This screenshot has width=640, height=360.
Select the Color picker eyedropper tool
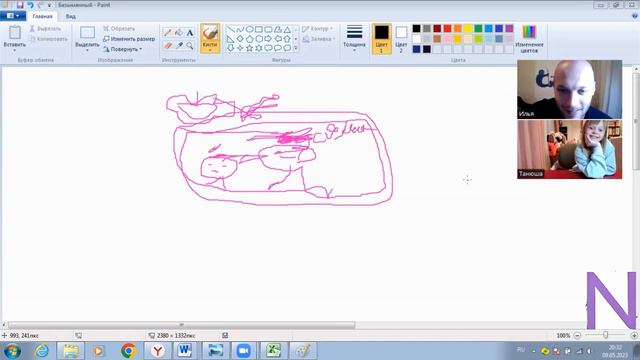[179, 46]
